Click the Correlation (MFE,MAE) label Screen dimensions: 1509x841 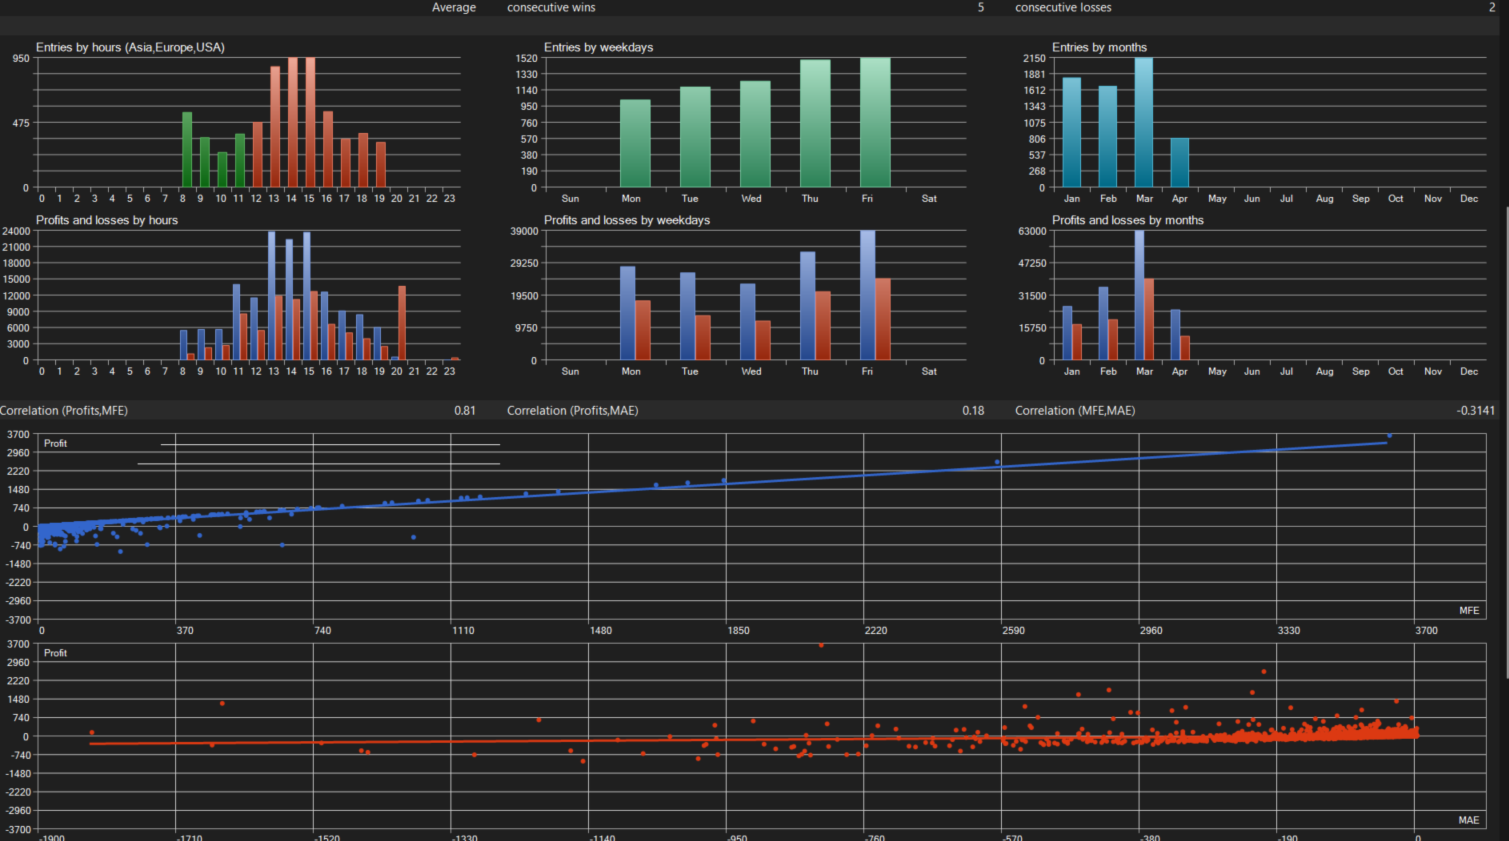(x=1075, y=411)
